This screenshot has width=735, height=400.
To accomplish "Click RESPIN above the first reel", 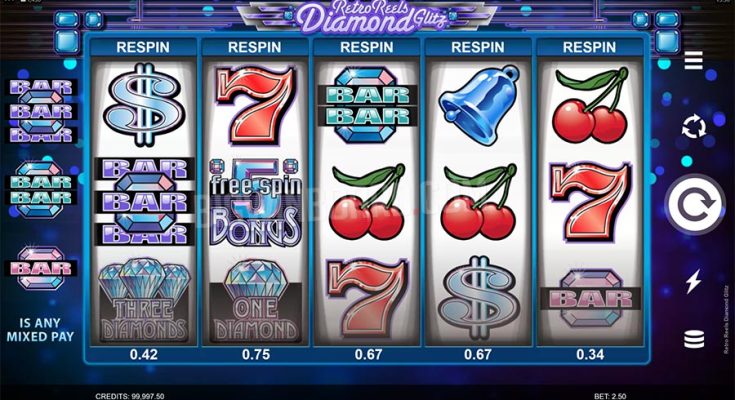I will (143, 47).
